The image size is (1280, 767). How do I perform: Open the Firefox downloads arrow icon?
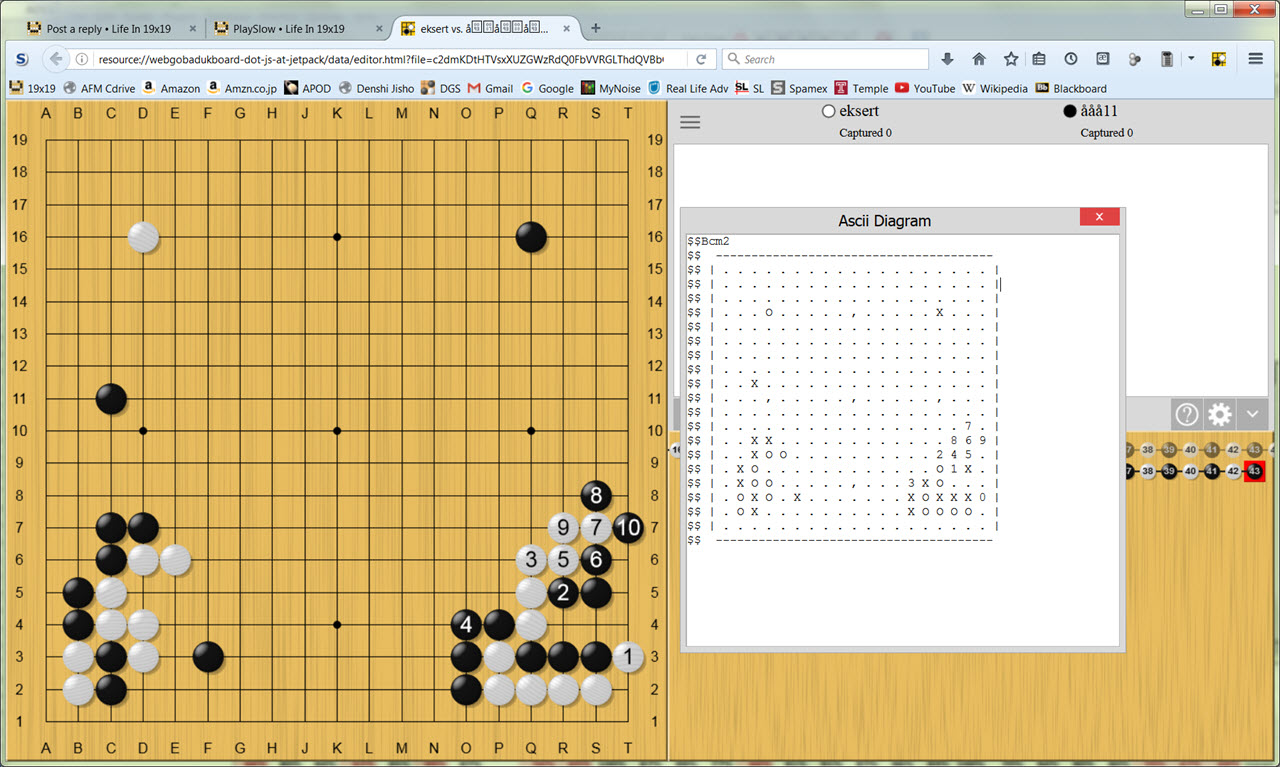(948, 59)
